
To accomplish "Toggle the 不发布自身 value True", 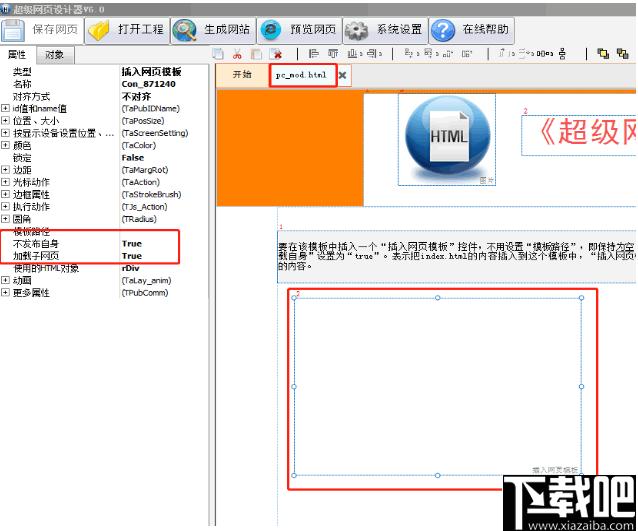I will (x=132, y=244).
